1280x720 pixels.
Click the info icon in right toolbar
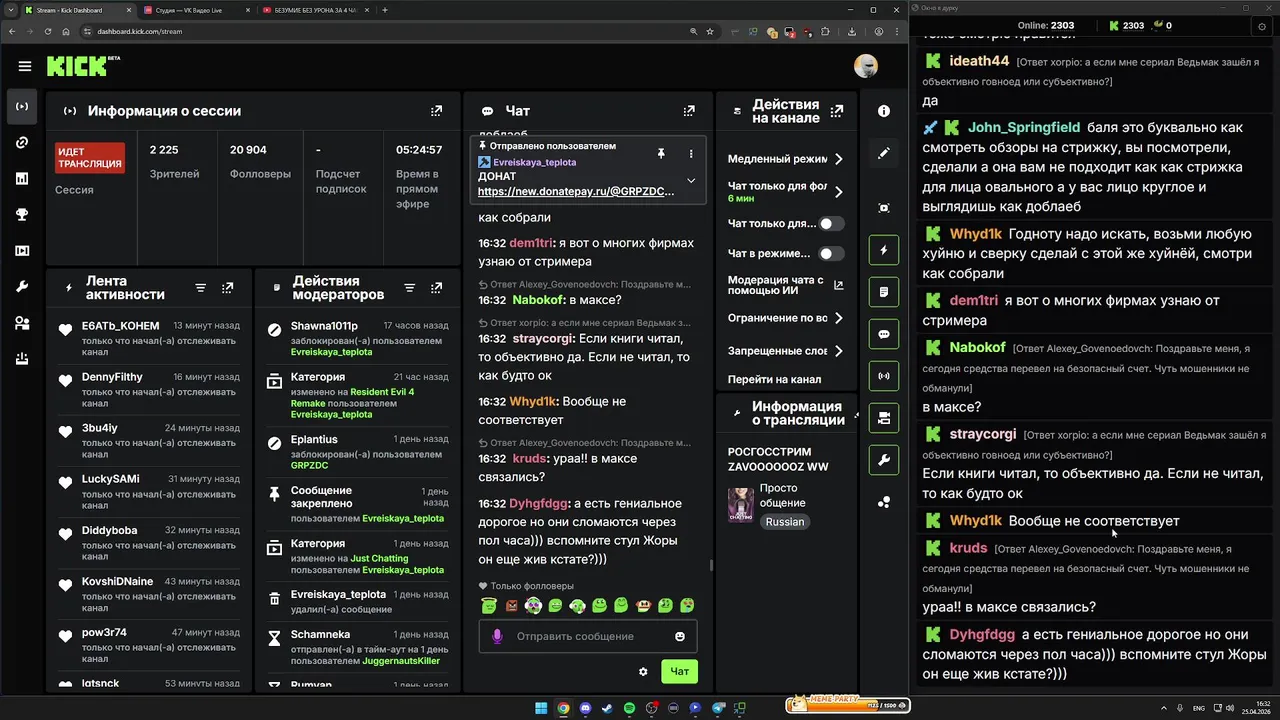pyautogui.click(x=884, y=111)
